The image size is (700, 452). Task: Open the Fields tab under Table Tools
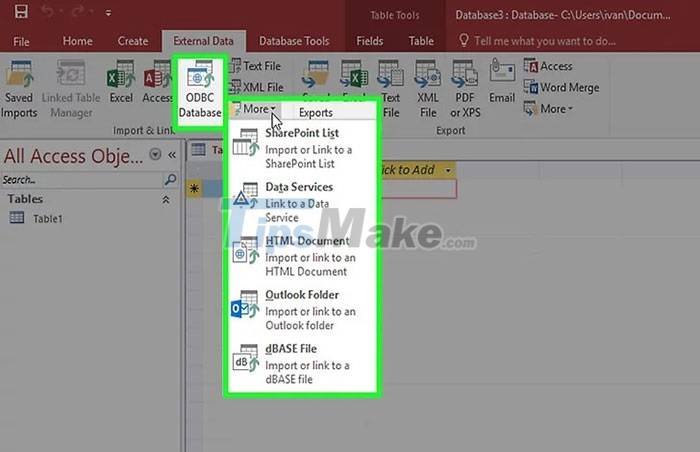[x=370, y=41]
